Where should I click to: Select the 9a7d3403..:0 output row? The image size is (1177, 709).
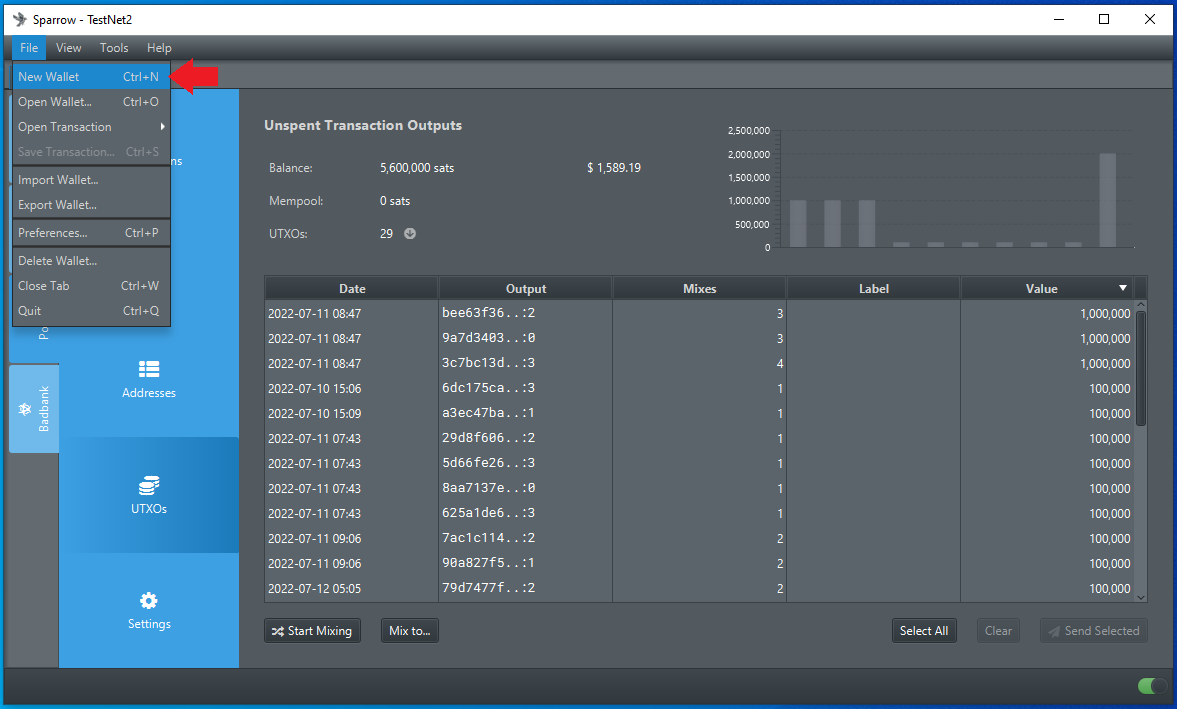coord(700,338)
